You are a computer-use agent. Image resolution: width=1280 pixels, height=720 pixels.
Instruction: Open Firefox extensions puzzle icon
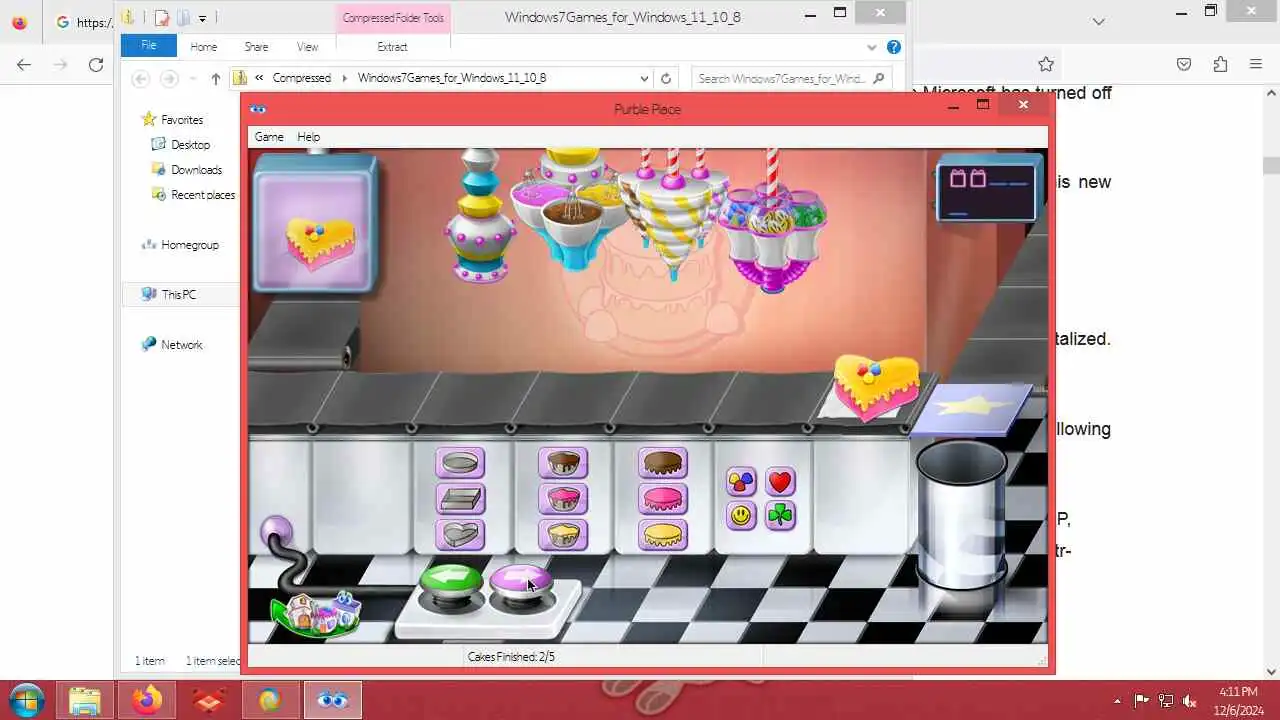click(1220, 64)
